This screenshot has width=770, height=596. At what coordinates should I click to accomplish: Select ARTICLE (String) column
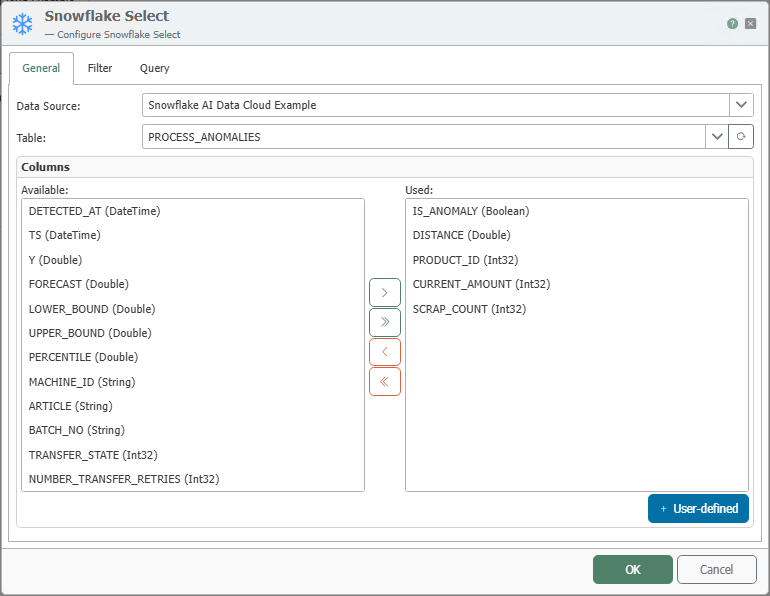[x=193, y=406]
